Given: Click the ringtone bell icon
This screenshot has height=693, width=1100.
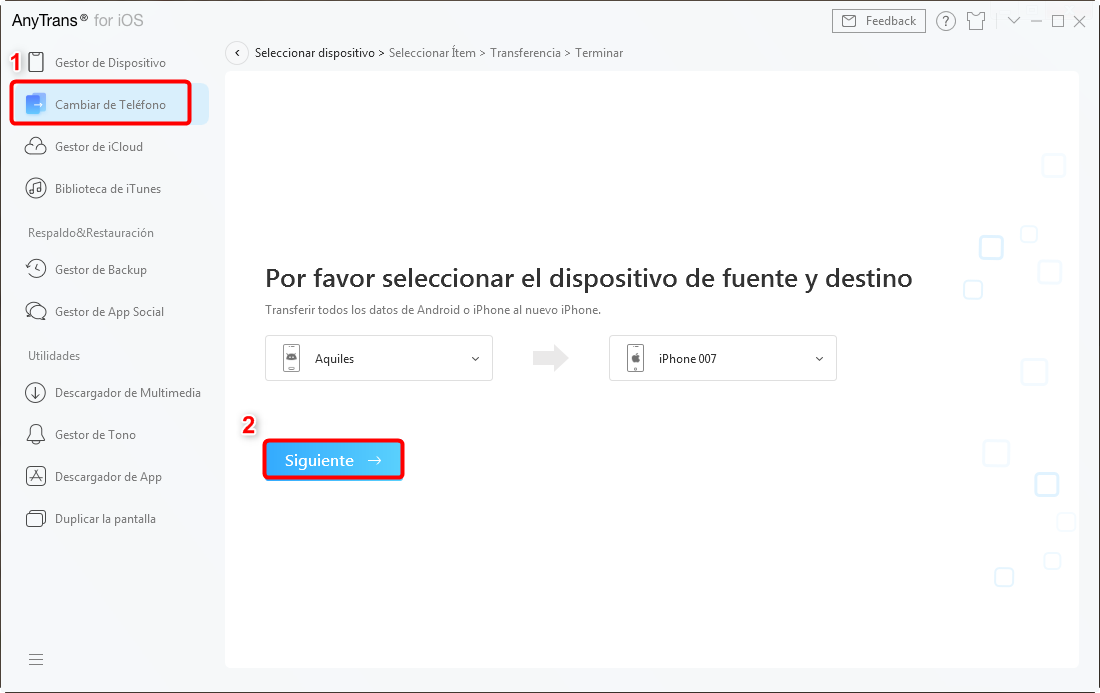Looking at the screenshot, I should click(36, 435).
